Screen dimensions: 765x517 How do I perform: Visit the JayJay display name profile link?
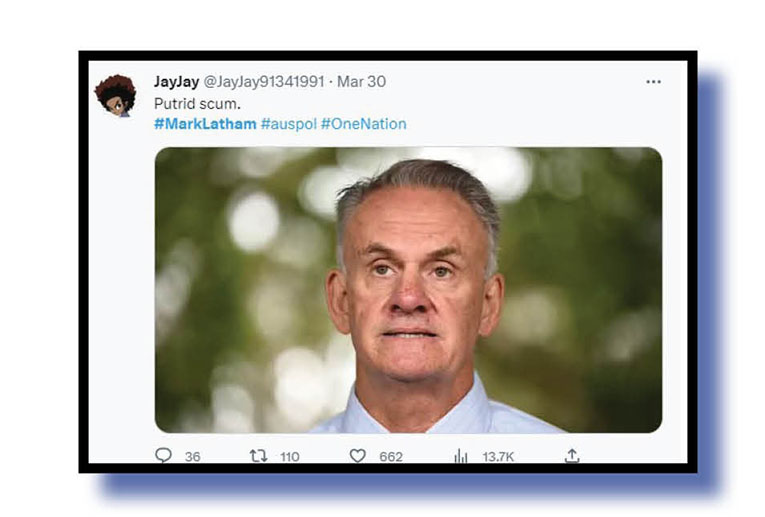[x=177, y=81]
